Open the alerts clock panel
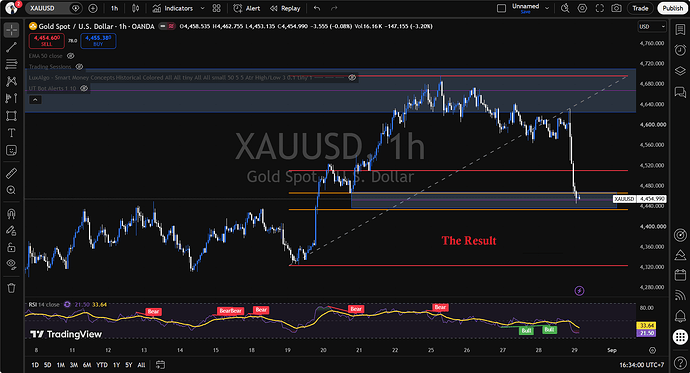Image resolution: width=690 pixels, height=373 pixels. point(680,50)
